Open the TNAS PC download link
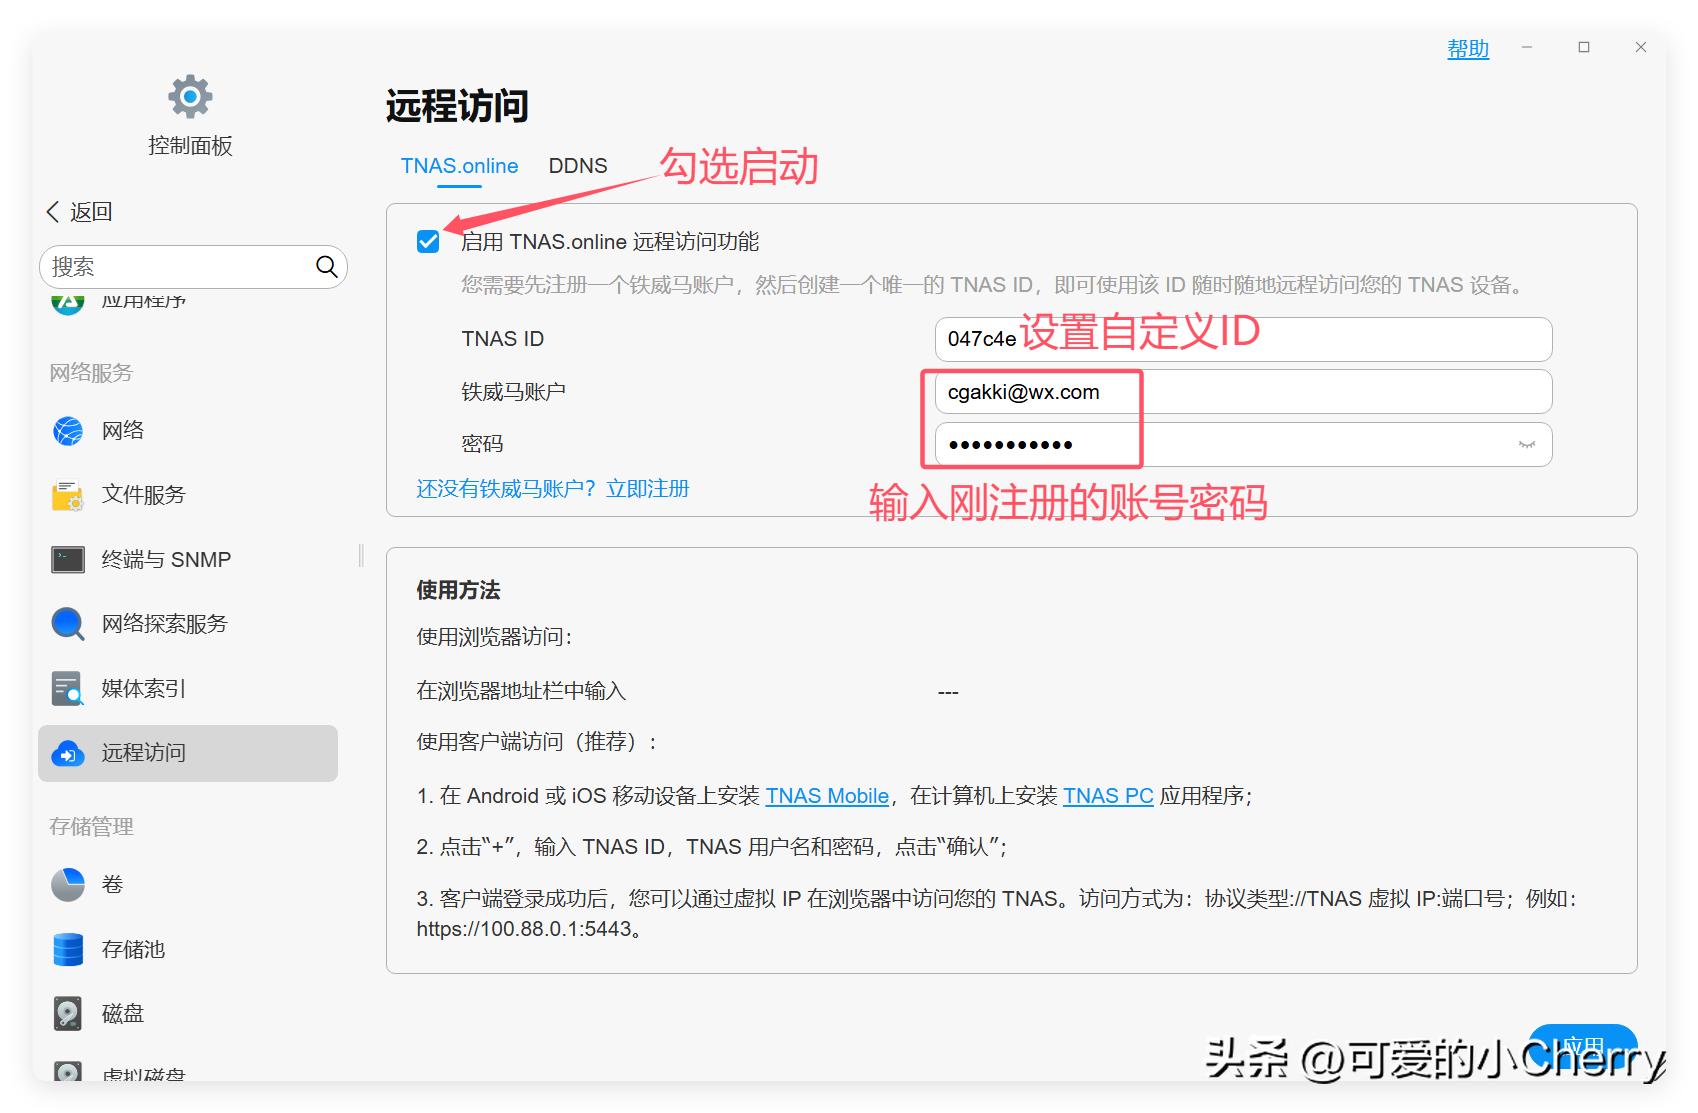 pyautogui.click(x=1108, y=796)
